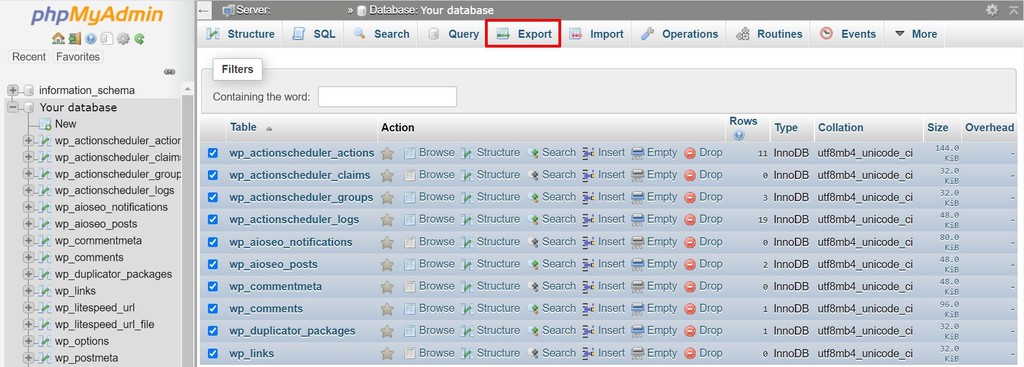The image size is (1024, 367).
Task: Click the Rows help question-mark icon
Action: (x=739, y=135)
